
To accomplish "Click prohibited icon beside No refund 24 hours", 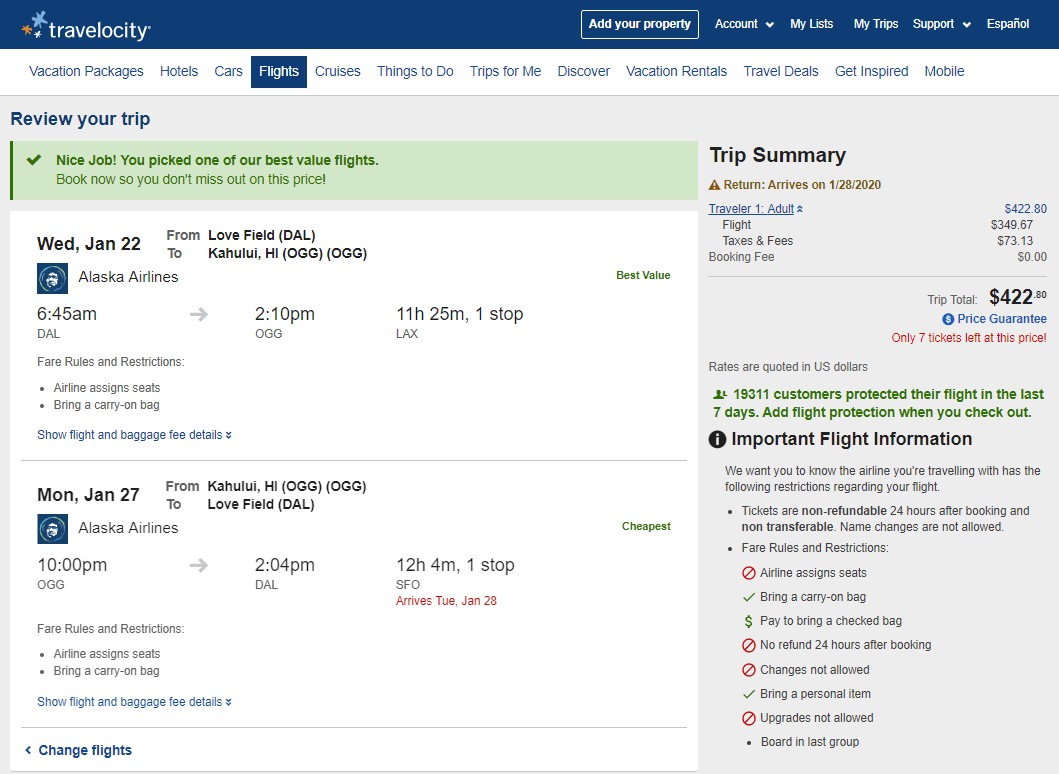I will point(748,645).
